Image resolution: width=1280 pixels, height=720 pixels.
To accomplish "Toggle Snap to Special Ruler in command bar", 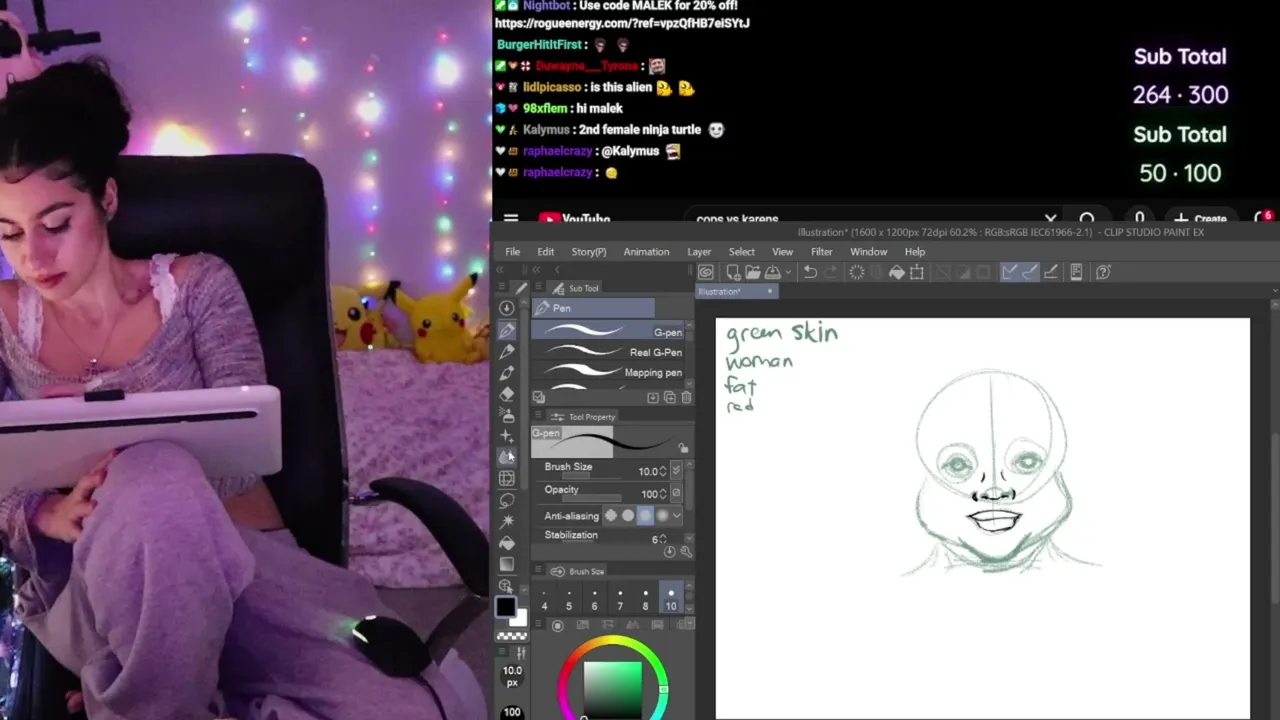I will pos(1030,272).
